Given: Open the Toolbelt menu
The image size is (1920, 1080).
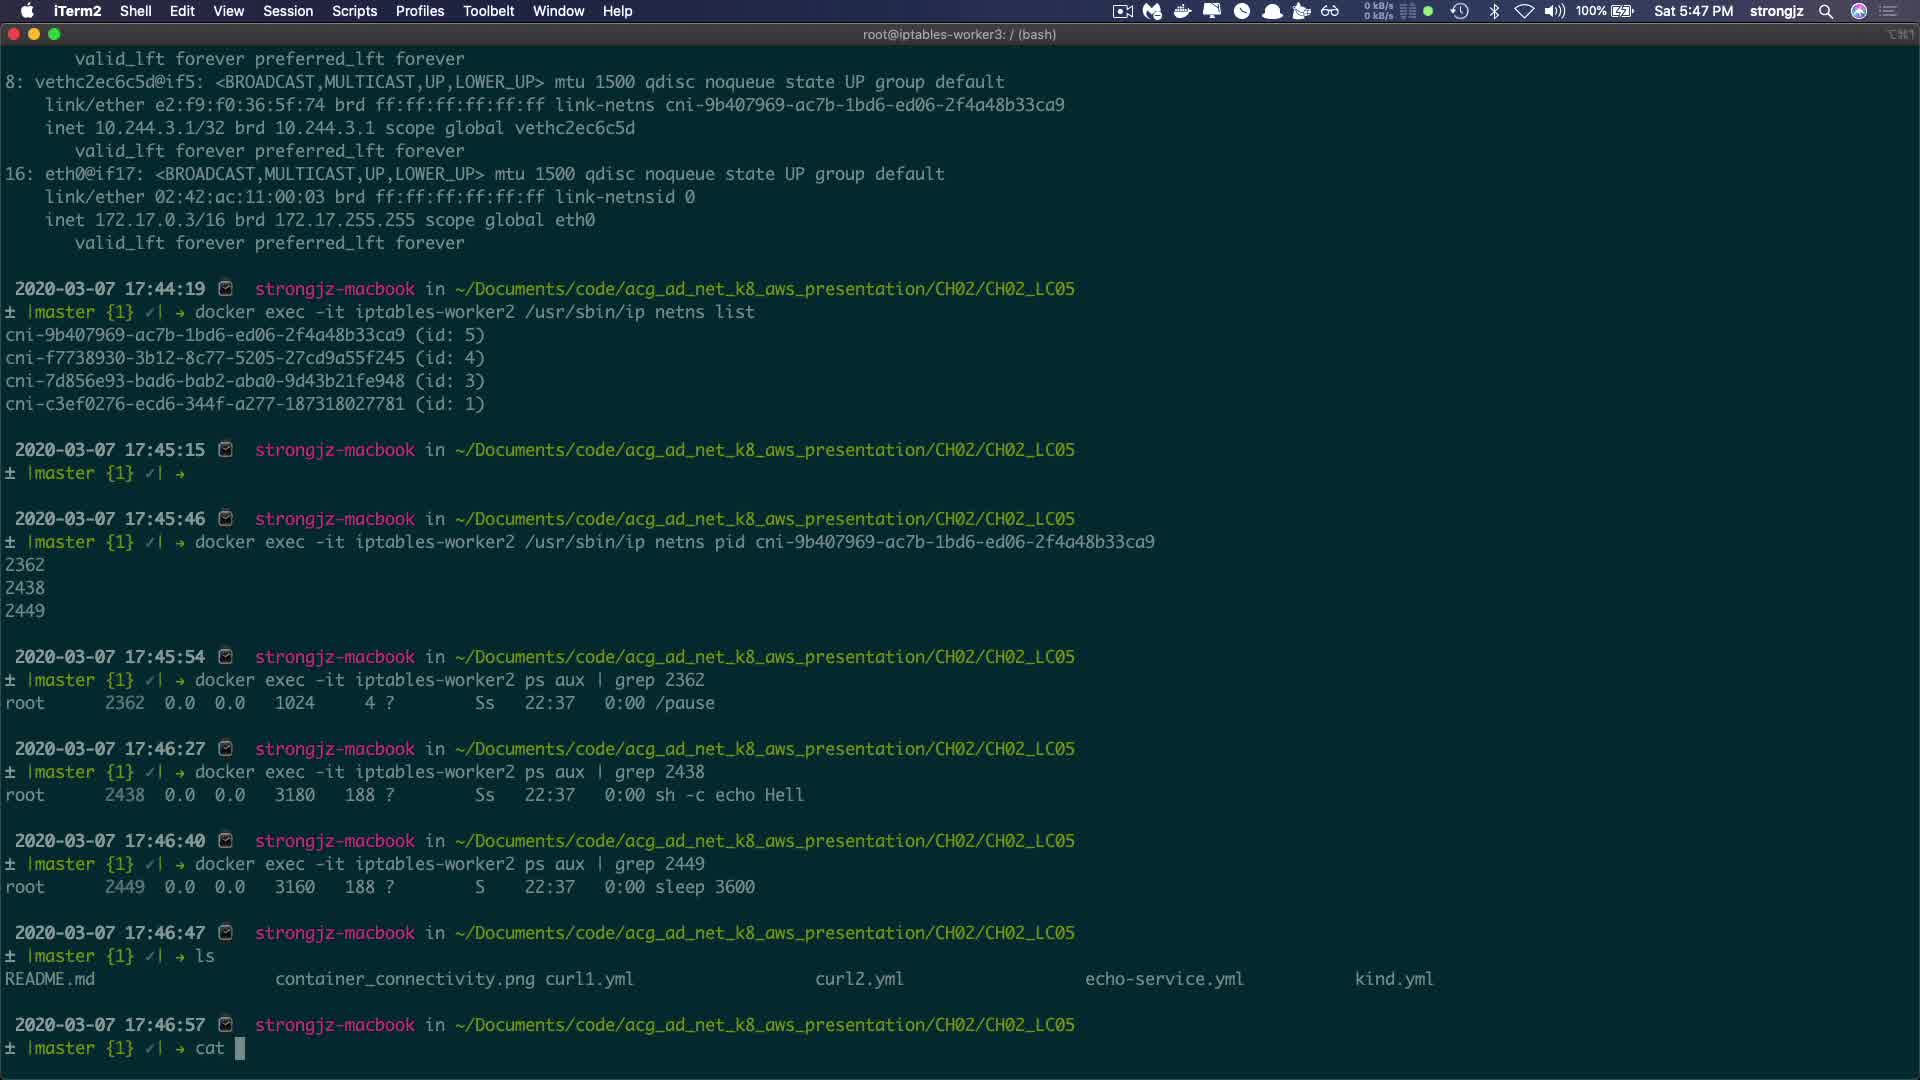Looking at the screenshot, I should pyautogui.click(x=488, y=11).
